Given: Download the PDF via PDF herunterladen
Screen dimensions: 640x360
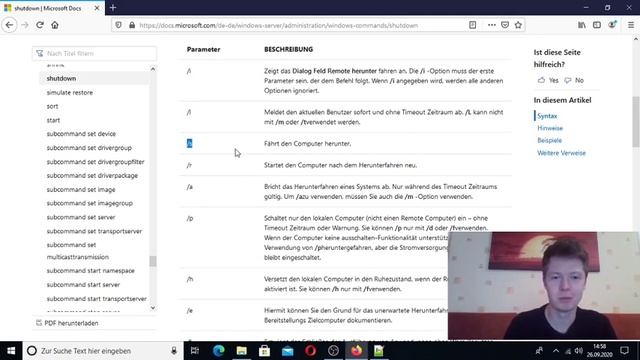Looking at the screenshot, I should 67,323.
